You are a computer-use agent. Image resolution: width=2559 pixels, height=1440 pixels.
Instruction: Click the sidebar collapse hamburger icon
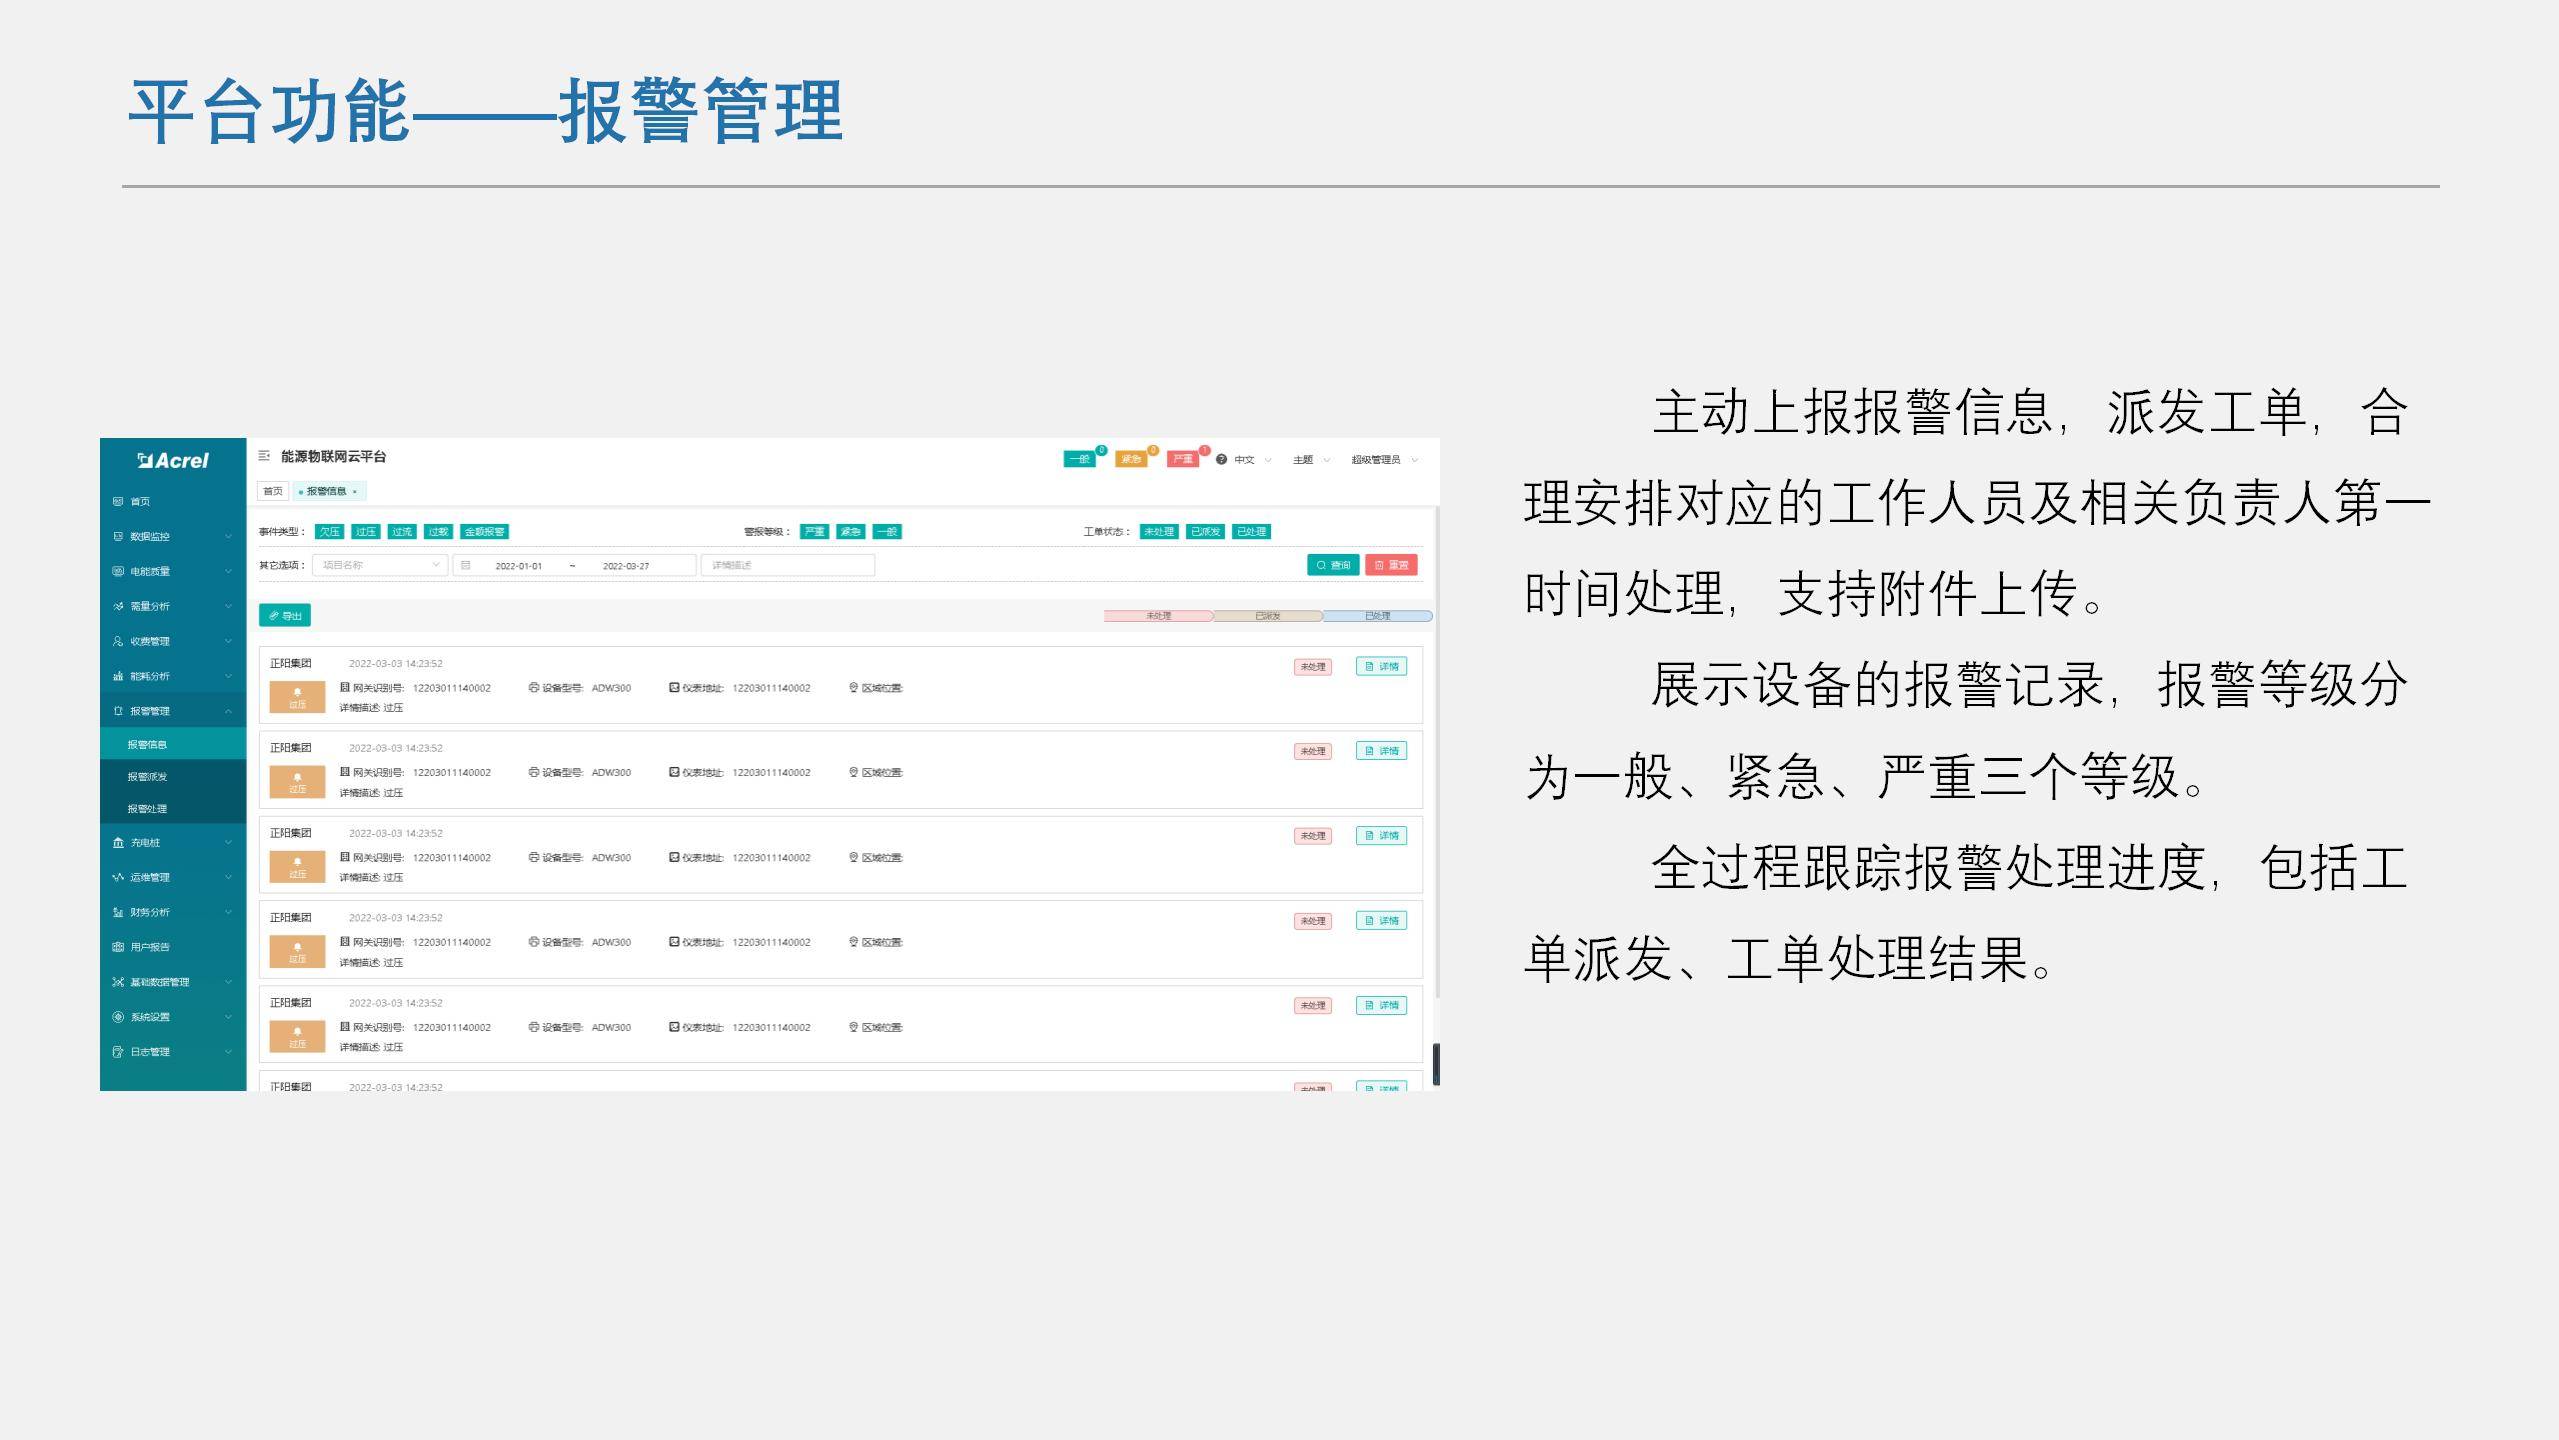click(264, 456)
